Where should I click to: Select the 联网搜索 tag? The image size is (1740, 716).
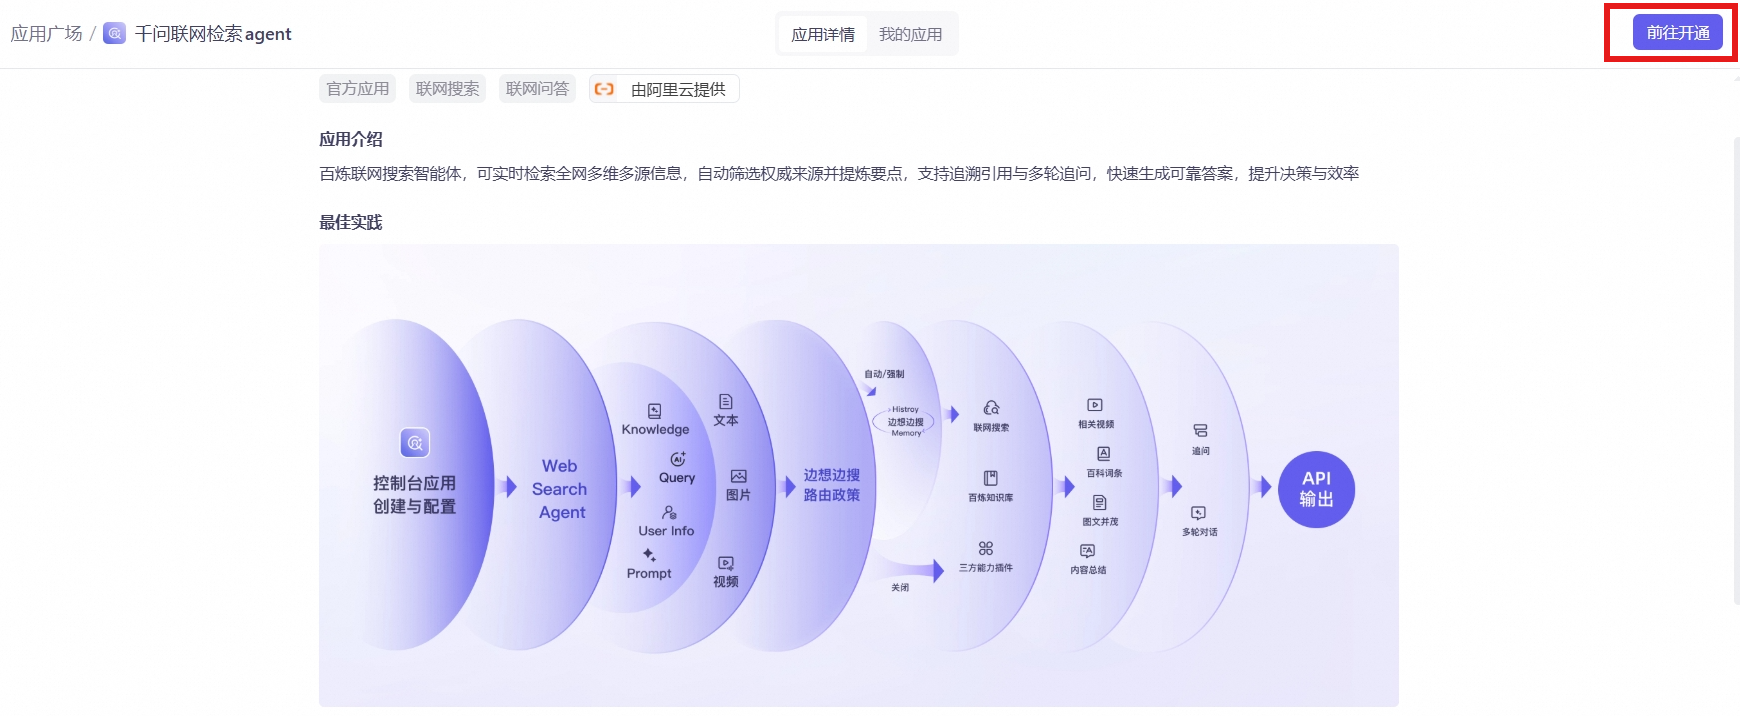click(x=447, y=89)
